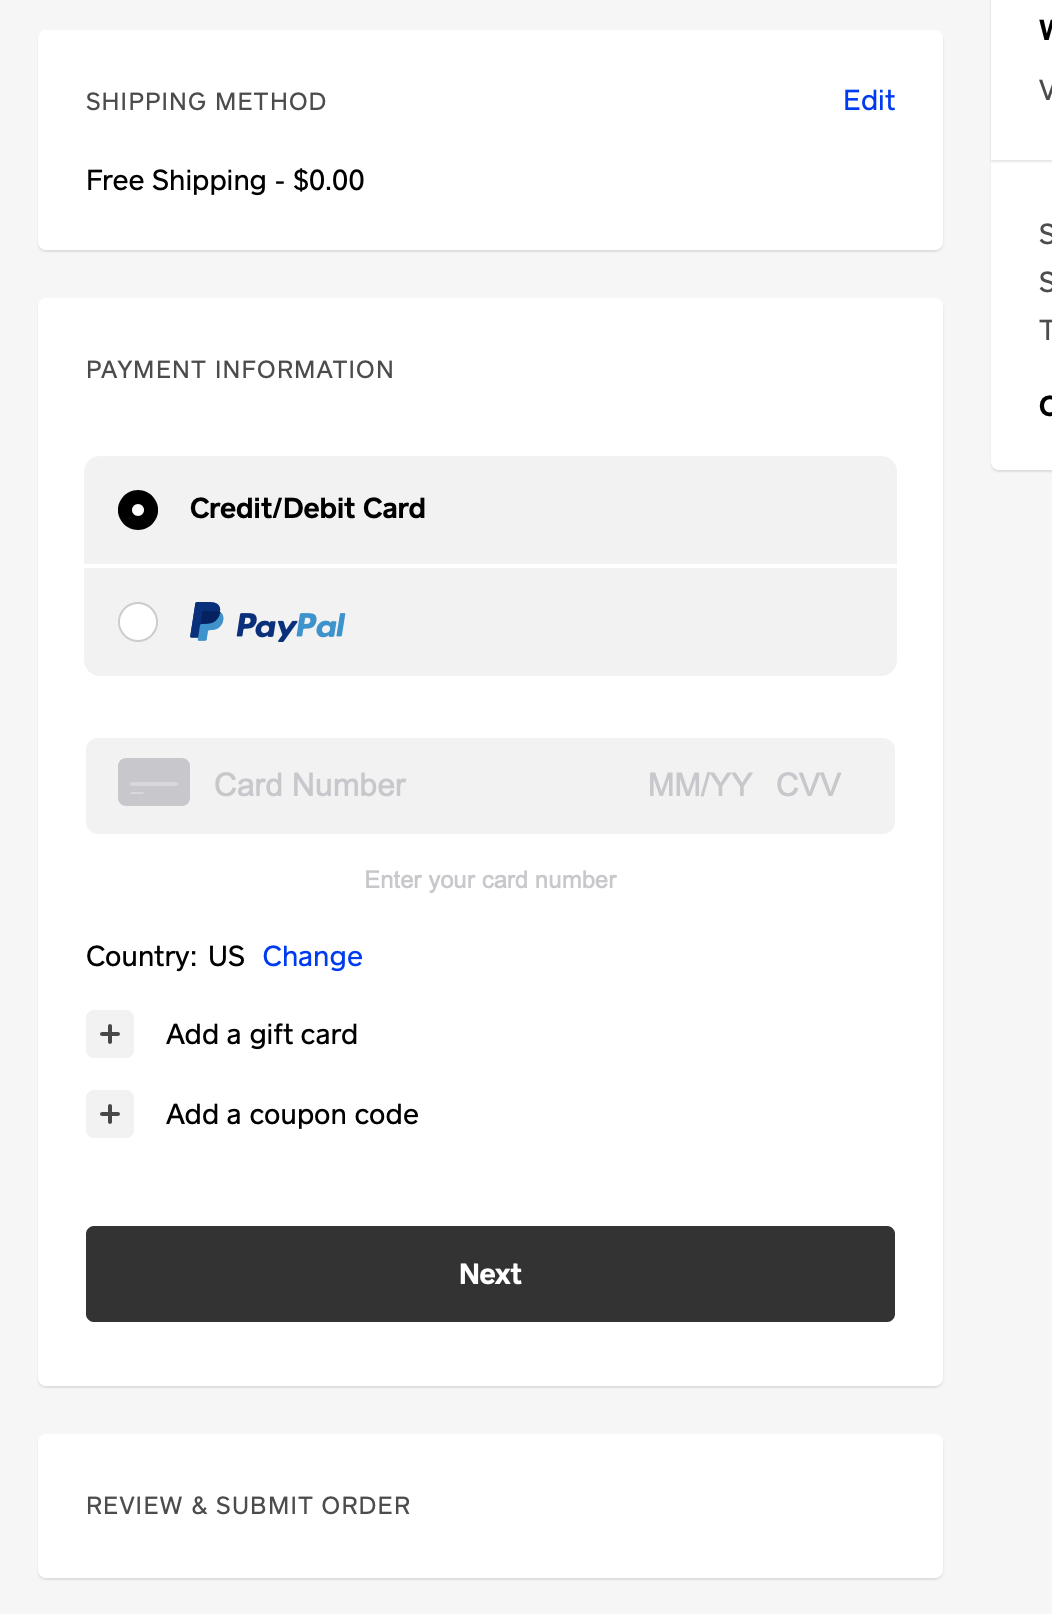1052x1614 pixels.
Task: Expand the Add a coupon code option
Action: [x=292, y=1114]
